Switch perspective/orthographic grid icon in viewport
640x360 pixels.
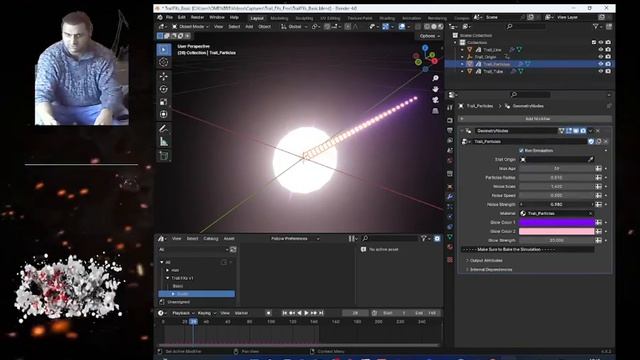pos(436,111)
